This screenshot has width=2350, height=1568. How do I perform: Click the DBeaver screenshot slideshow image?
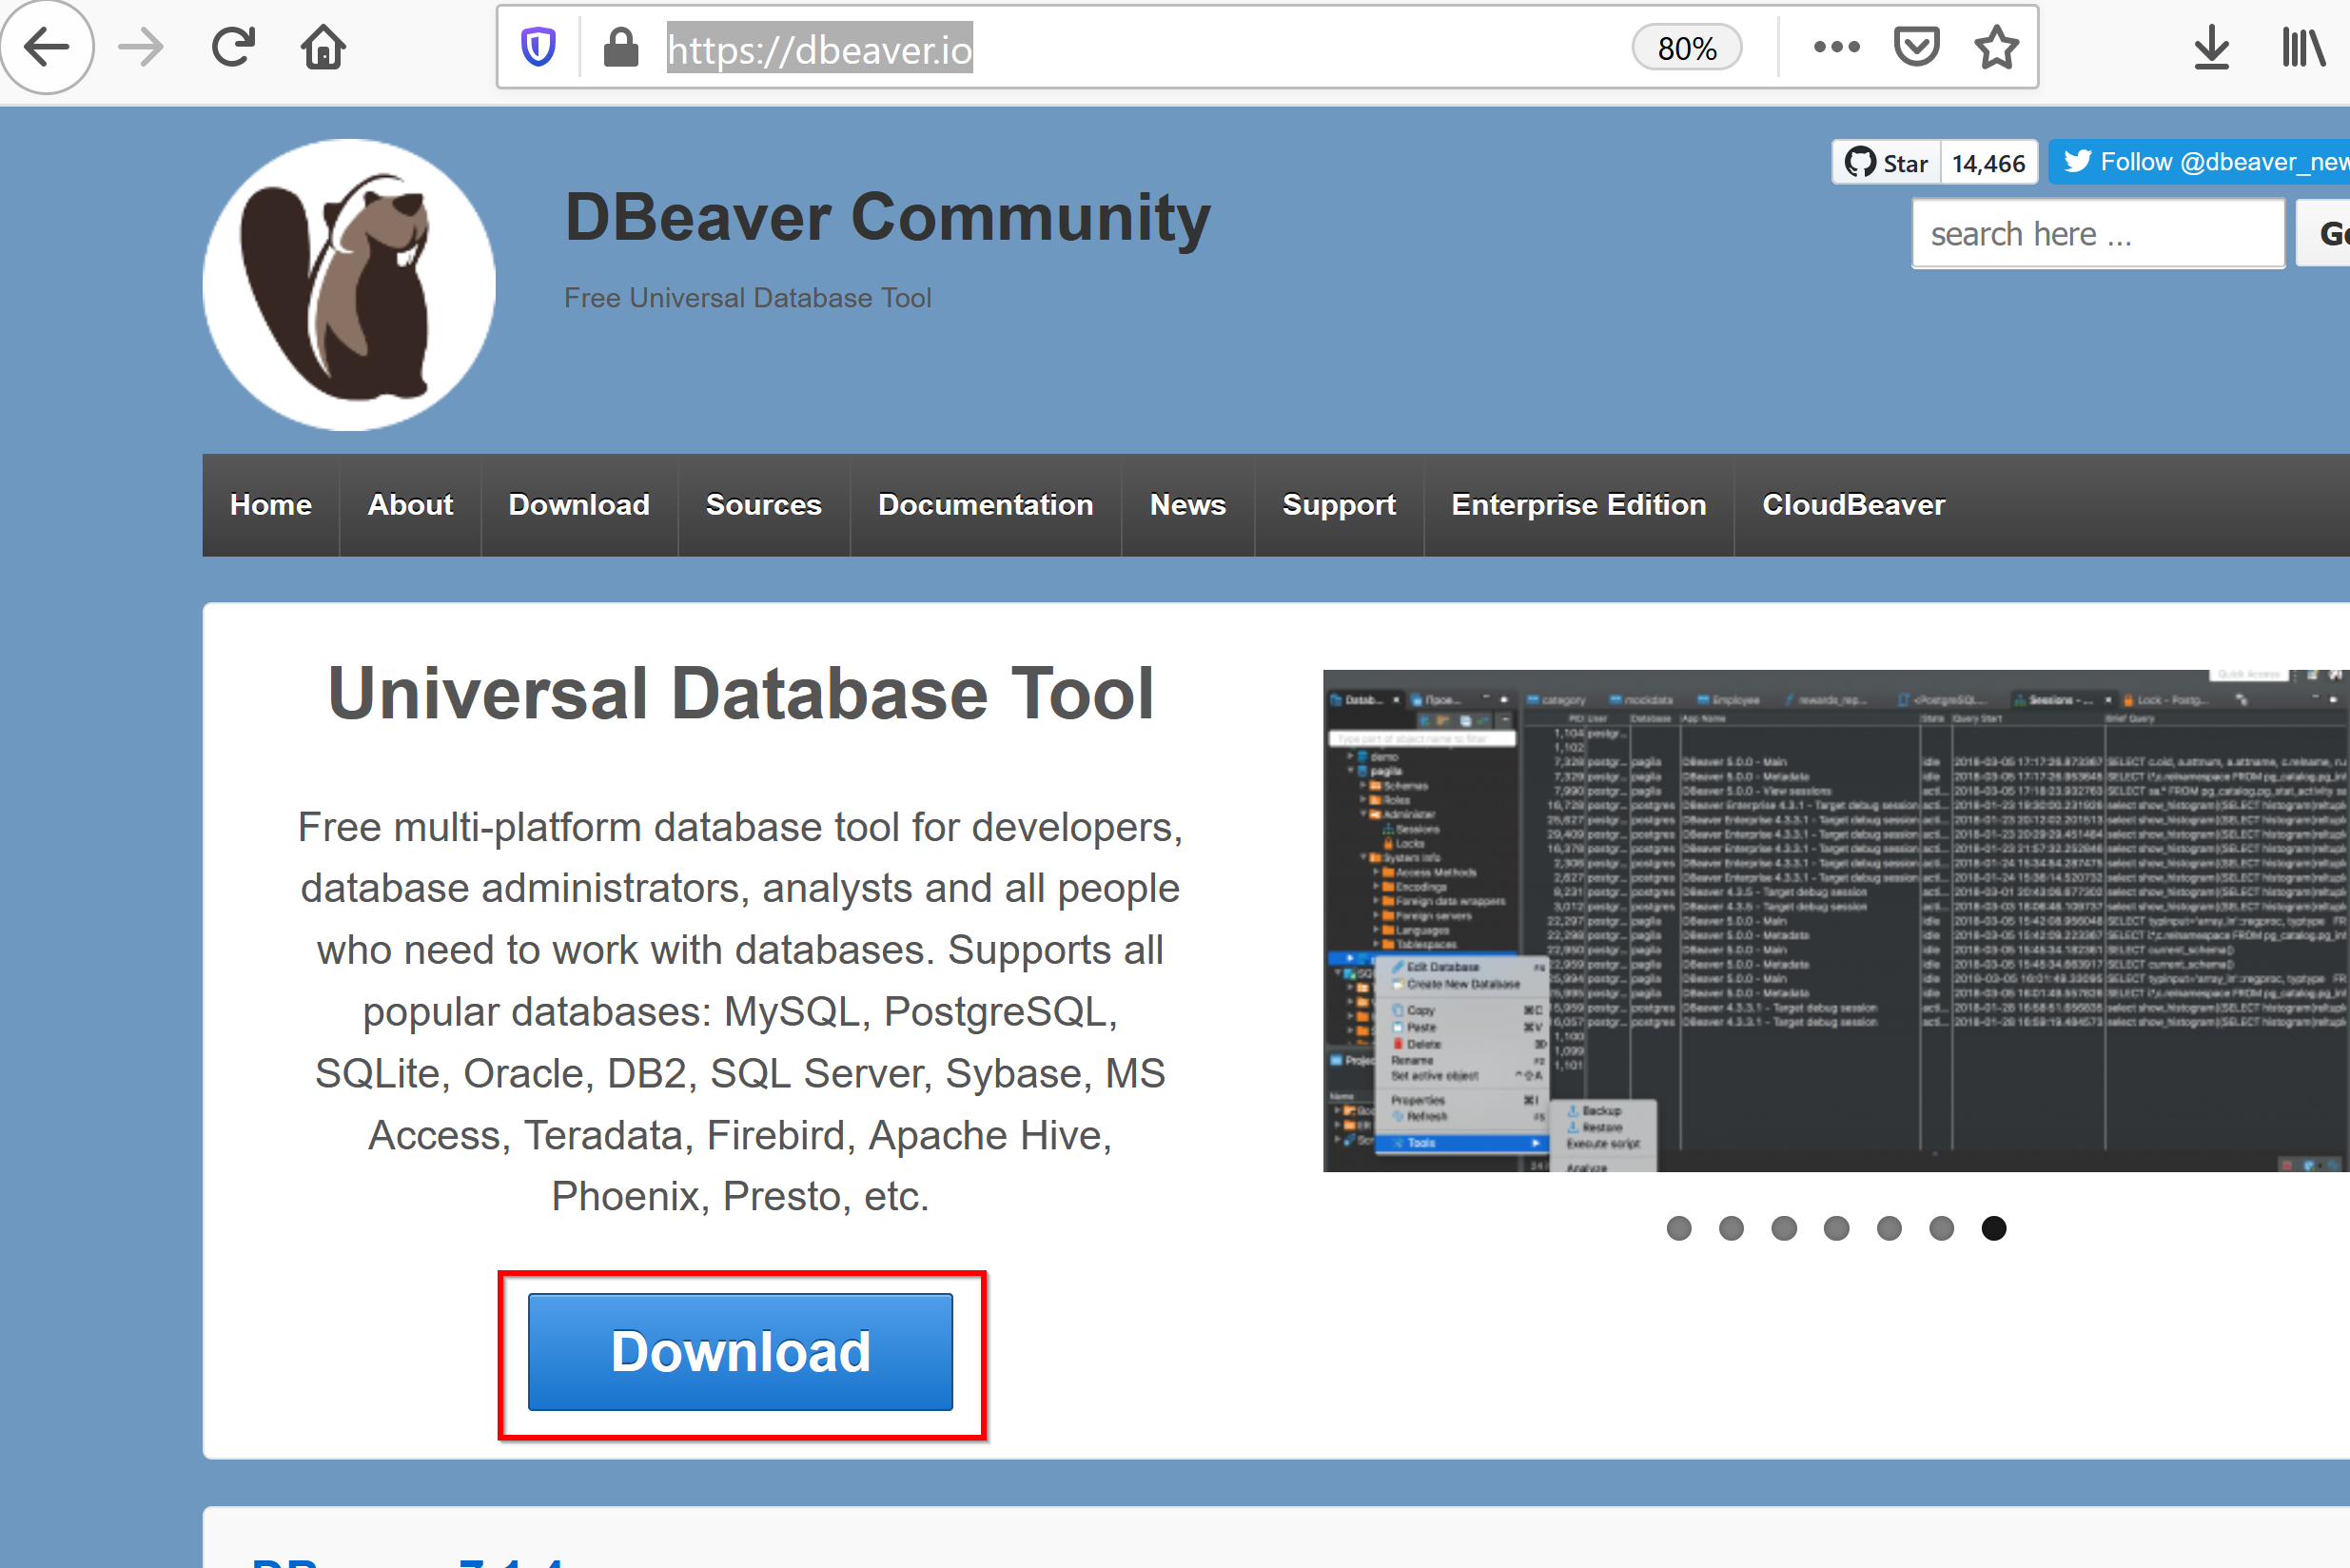pyautogui.click(x=1836, y=921)
